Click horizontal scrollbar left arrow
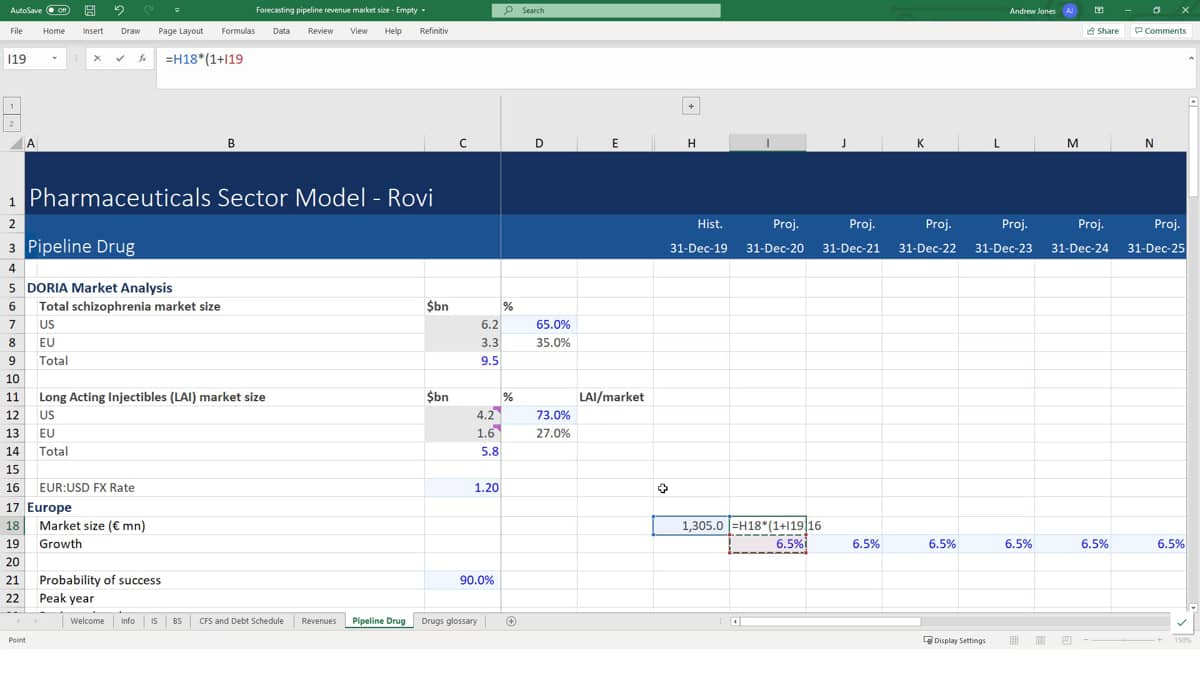The height and width of the screenshot is (675, 1200). 736,621
